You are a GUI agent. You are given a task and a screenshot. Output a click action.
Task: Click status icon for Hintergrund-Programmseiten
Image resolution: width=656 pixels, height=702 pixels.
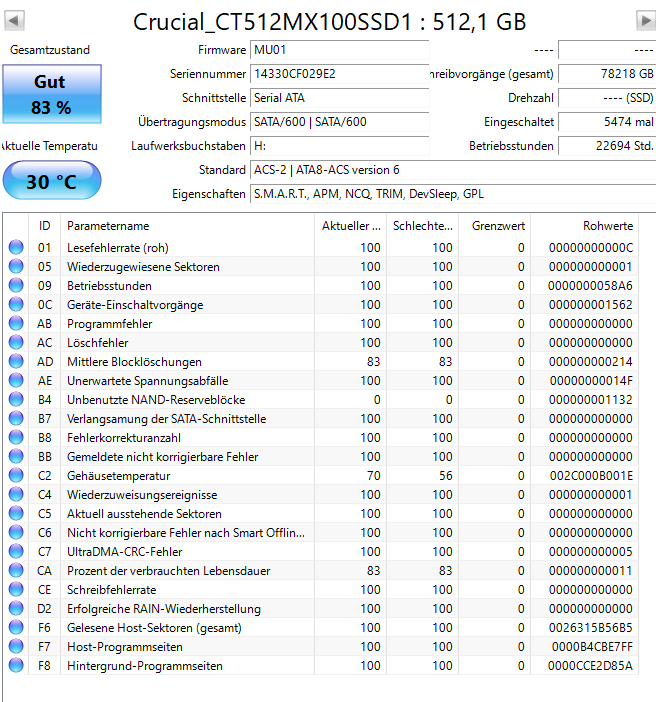point(16,666)
